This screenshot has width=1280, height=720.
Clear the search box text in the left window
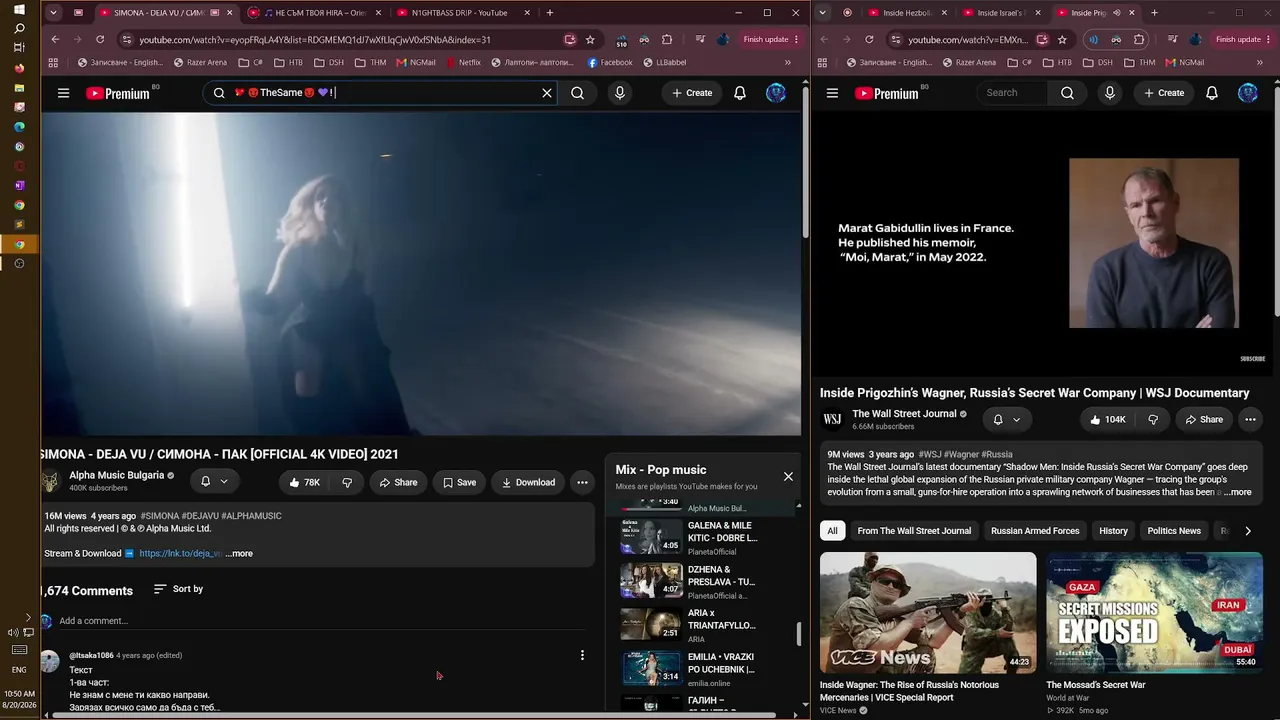tap(547, 93)
